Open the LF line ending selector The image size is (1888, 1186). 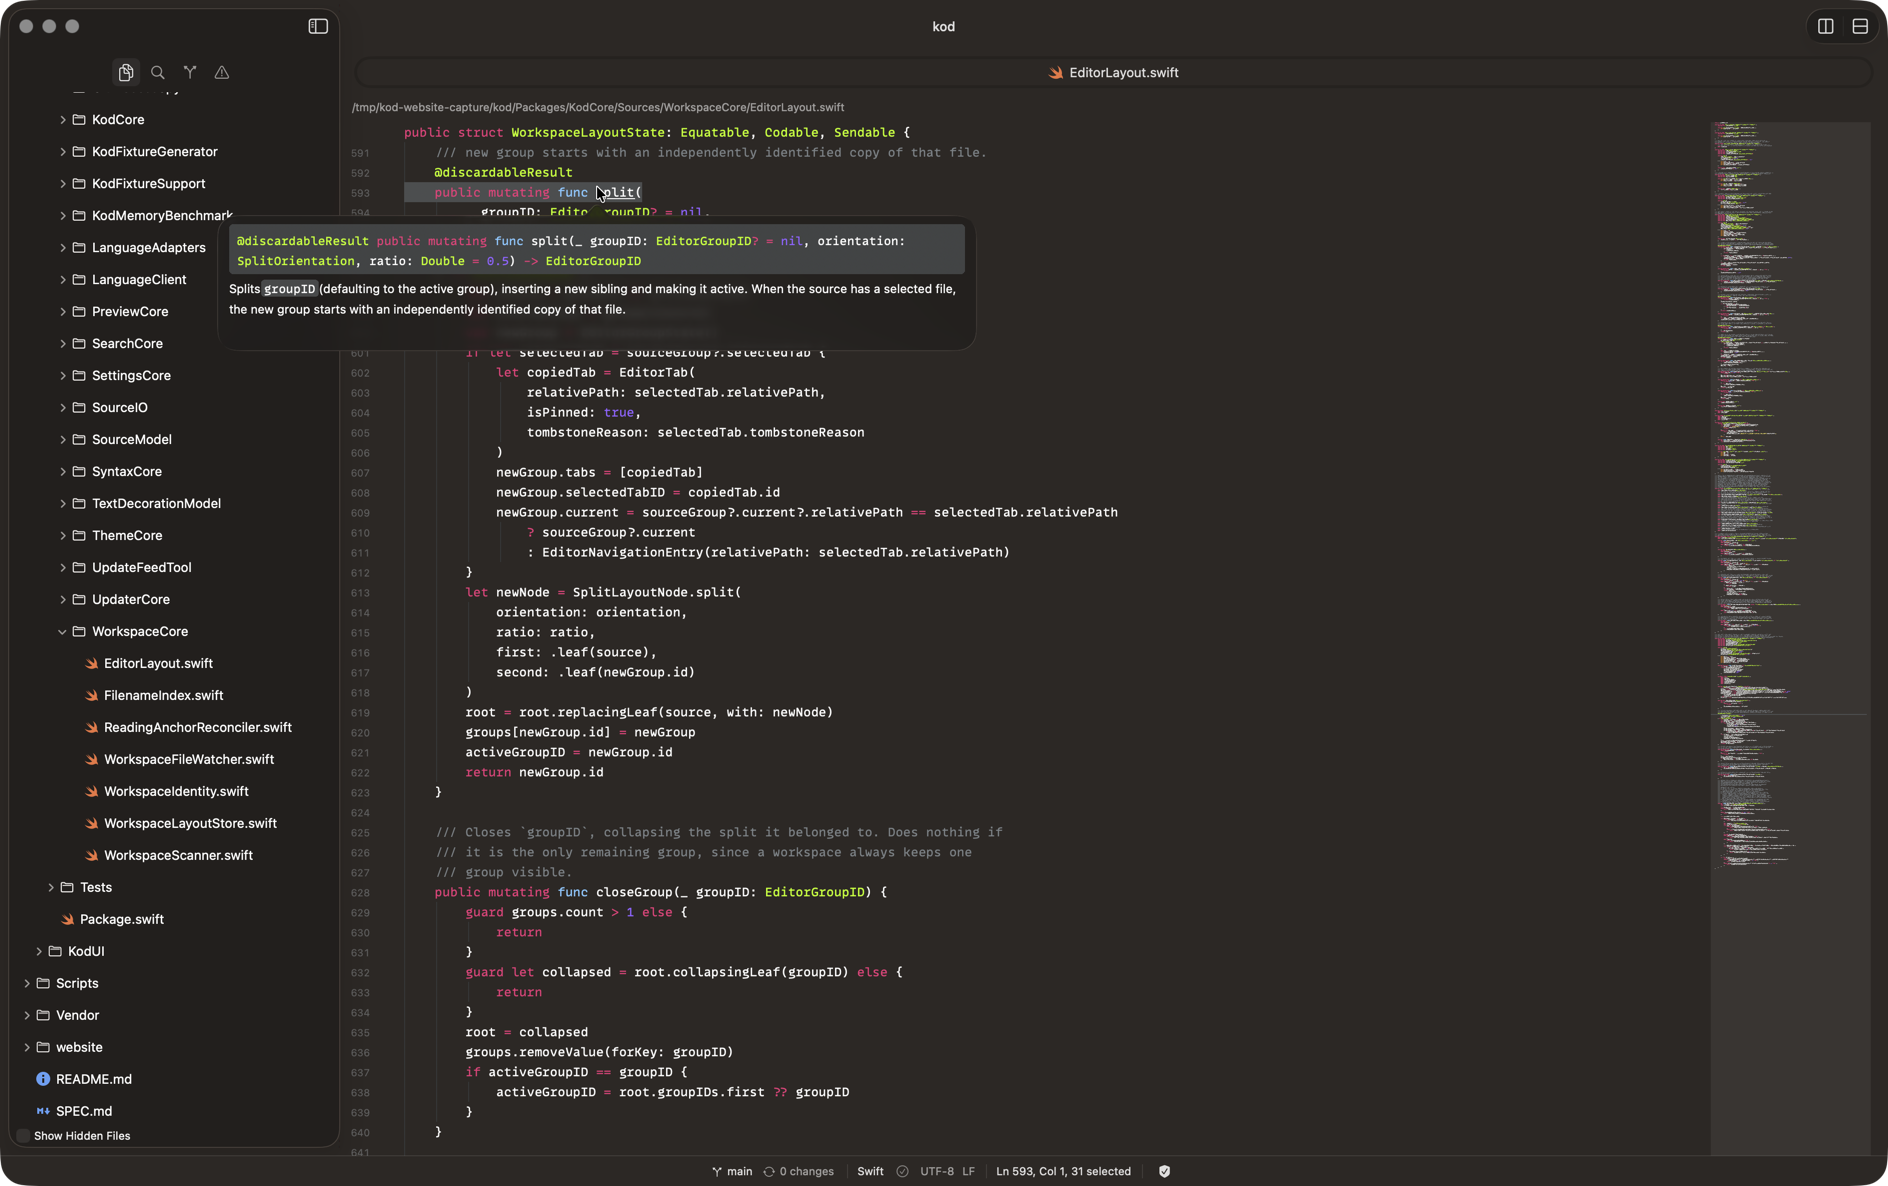[968, 1171]
